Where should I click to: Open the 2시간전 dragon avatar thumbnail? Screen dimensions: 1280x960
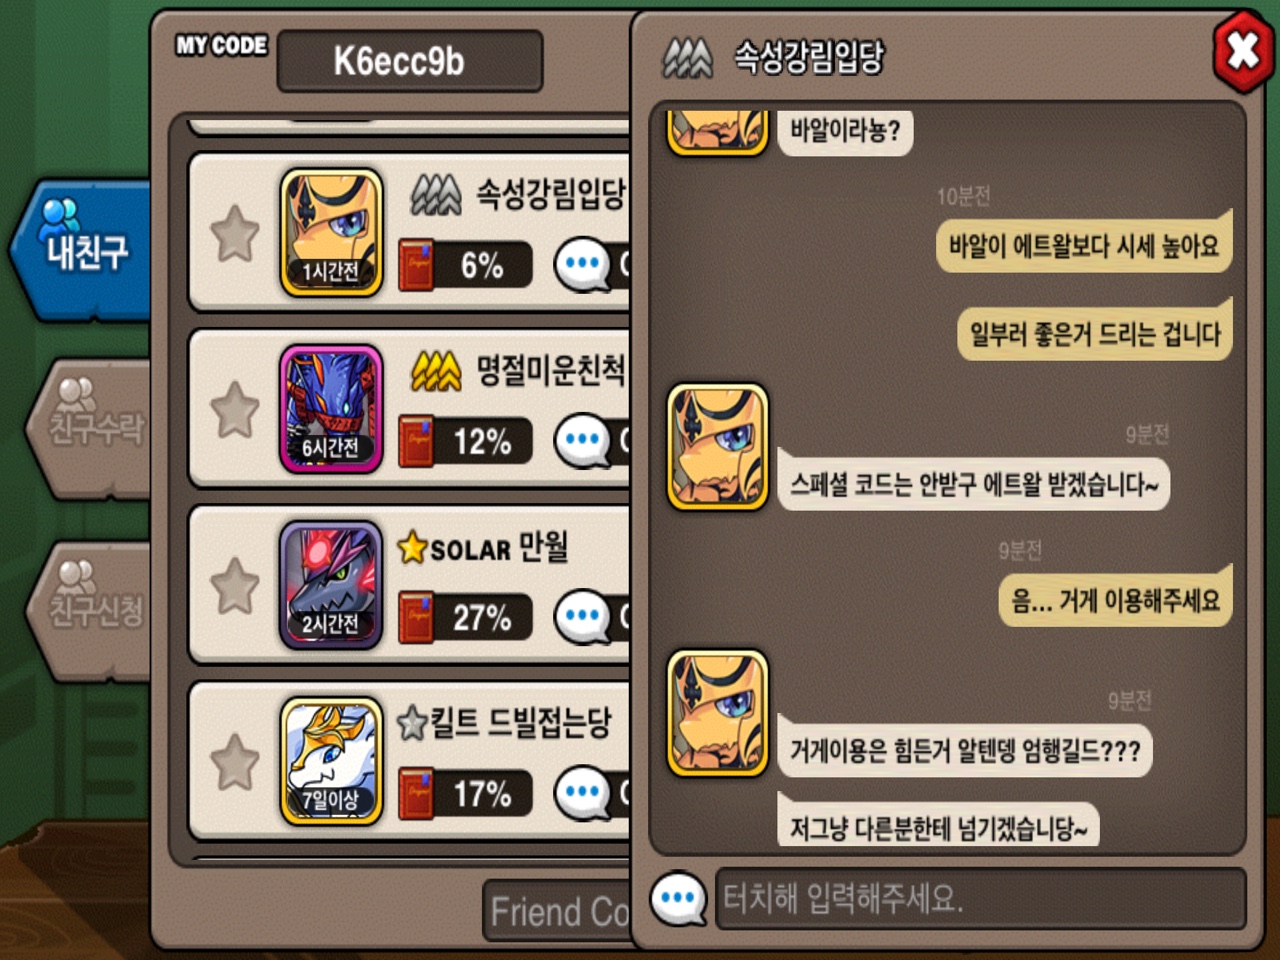click(331, 585)
